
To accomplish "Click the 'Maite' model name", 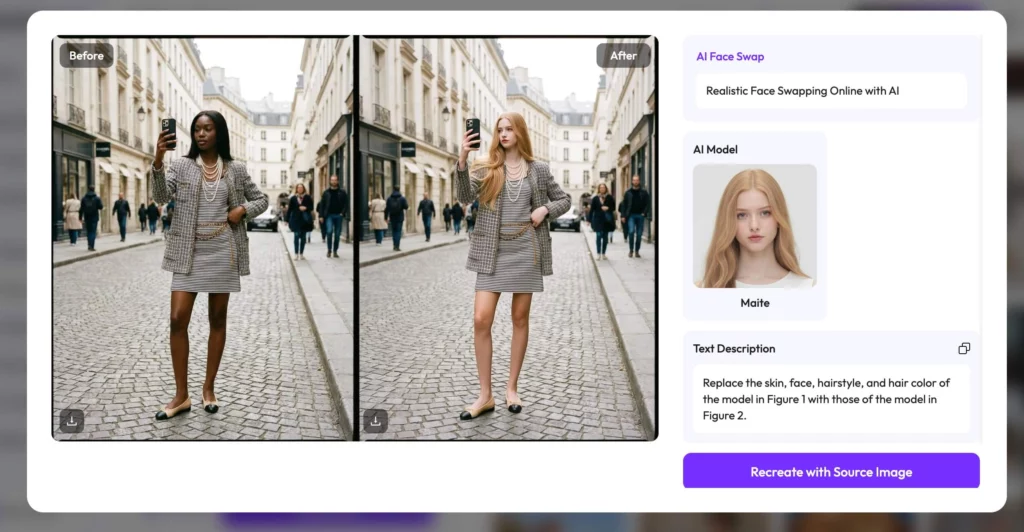I will pos(755,303).
